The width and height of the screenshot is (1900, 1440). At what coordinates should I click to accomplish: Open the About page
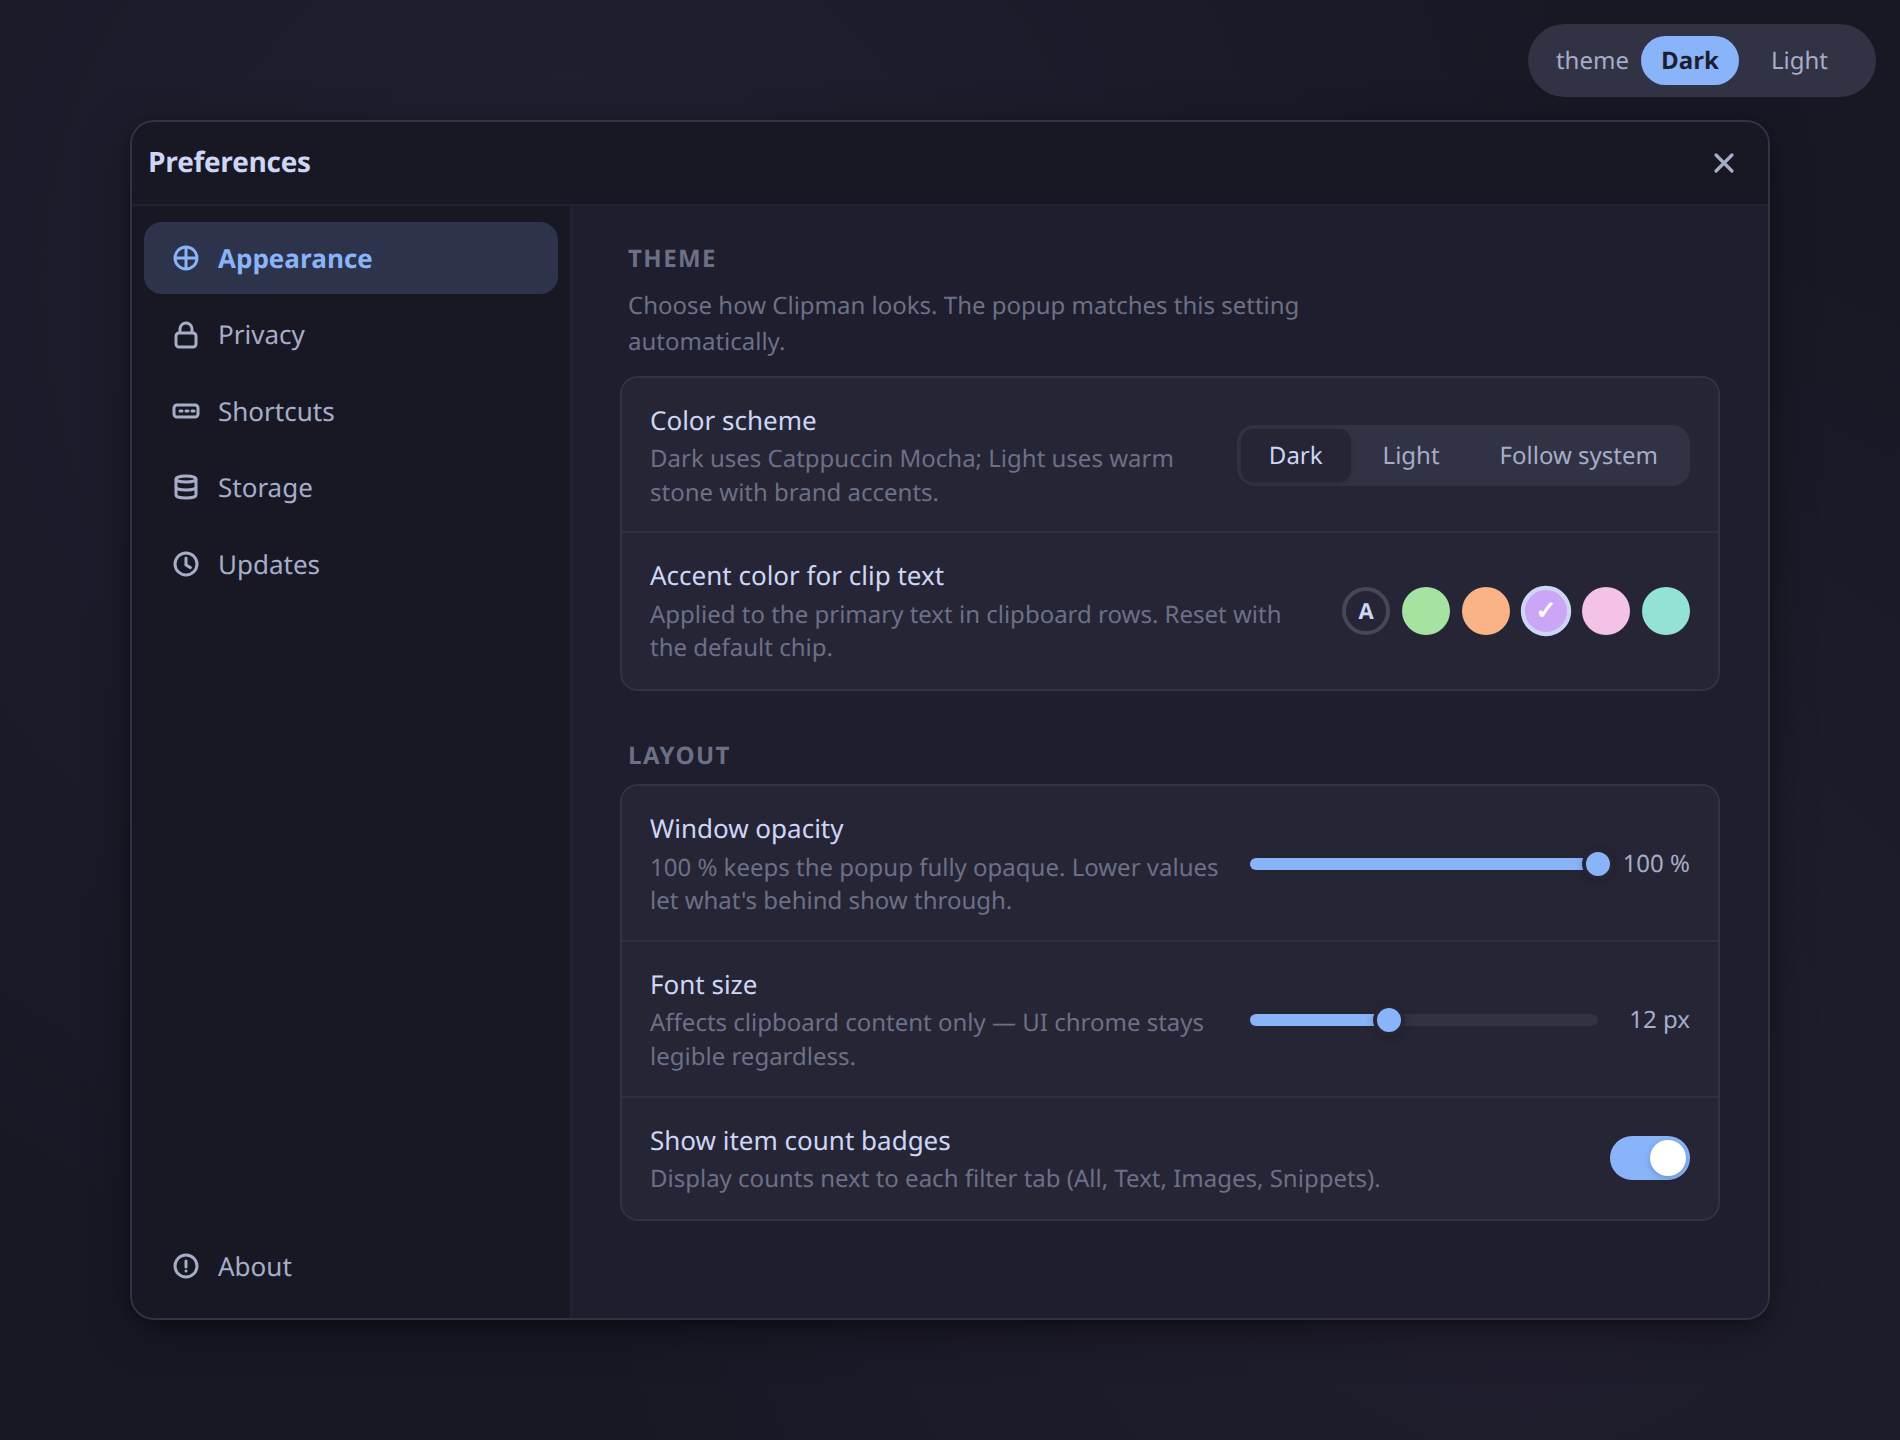(351, 1266)
